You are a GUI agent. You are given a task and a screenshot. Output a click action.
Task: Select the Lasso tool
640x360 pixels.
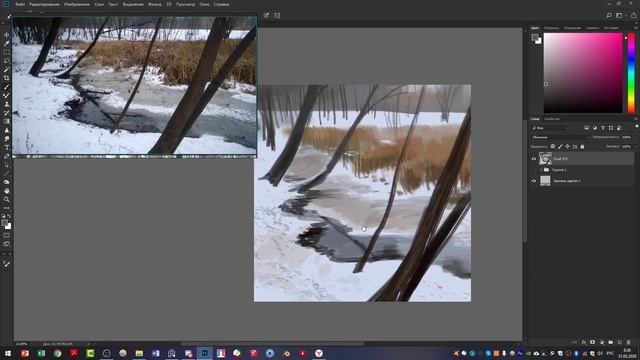7,60
